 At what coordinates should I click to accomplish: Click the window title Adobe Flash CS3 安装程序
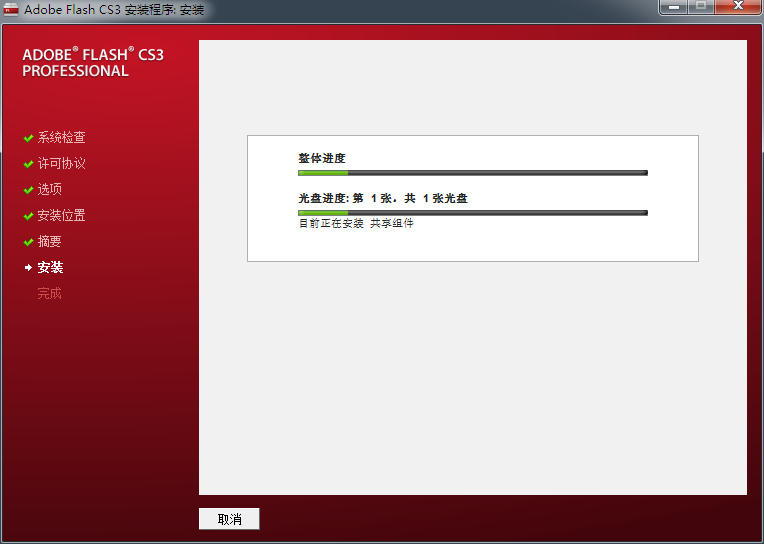(x=114, y=9)
